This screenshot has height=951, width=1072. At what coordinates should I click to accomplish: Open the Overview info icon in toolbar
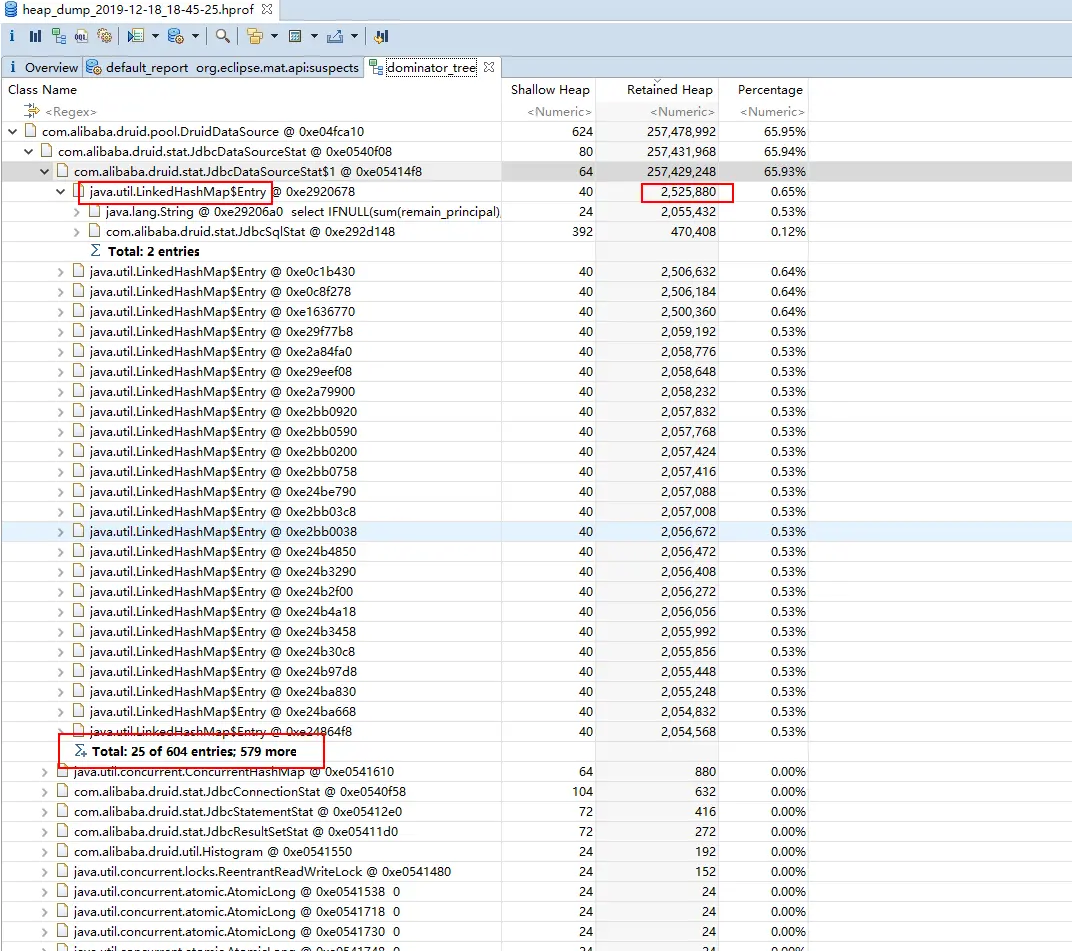[12, 36]
